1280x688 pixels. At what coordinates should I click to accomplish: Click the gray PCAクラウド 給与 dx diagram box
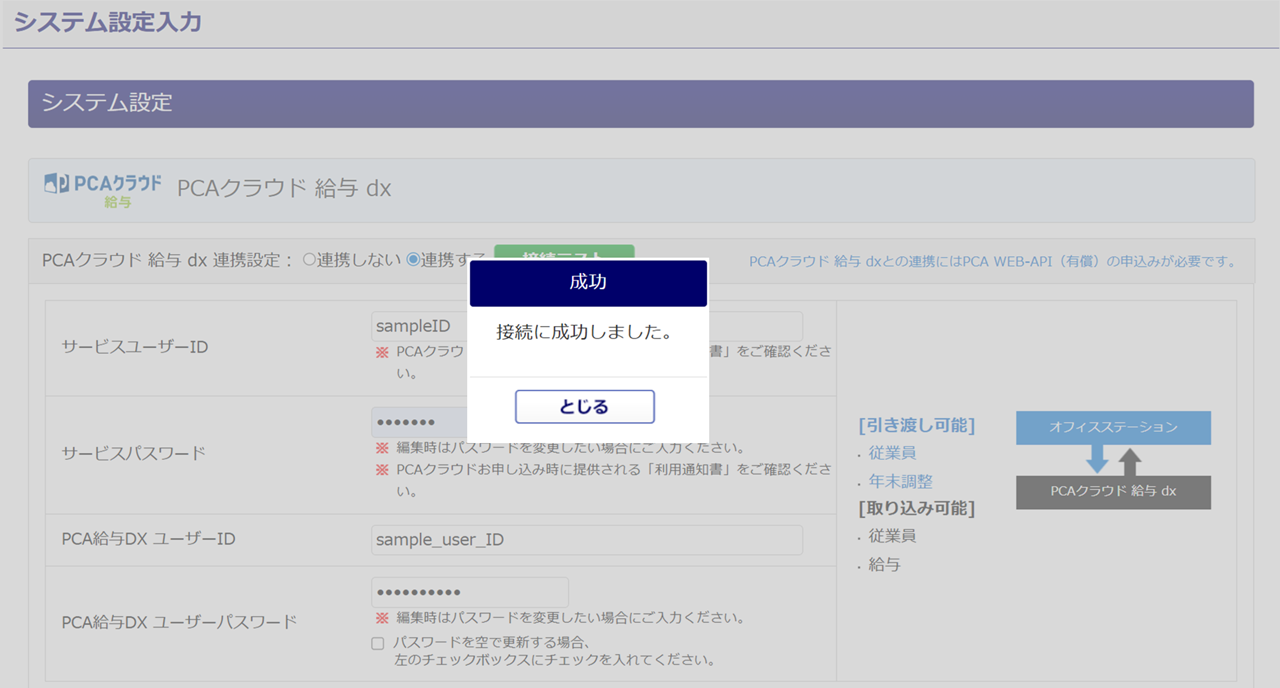(1113, 492)
